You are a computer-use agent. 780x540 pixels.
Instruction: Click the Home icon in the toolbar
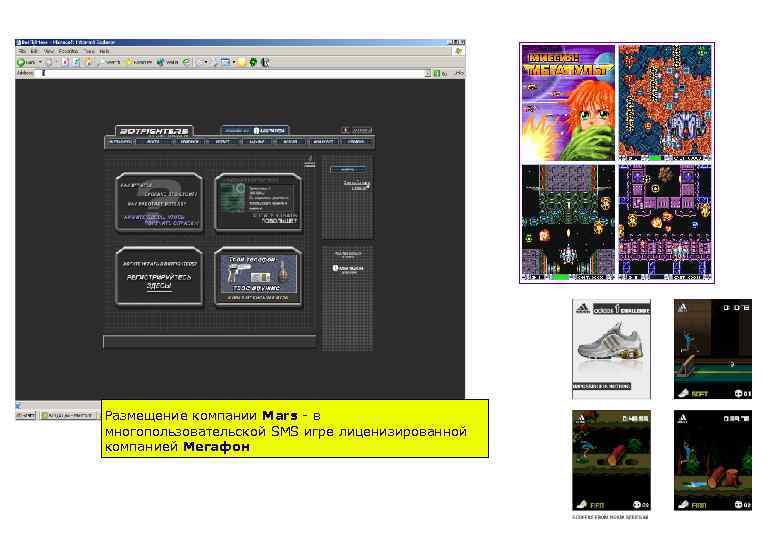point(89,62)
